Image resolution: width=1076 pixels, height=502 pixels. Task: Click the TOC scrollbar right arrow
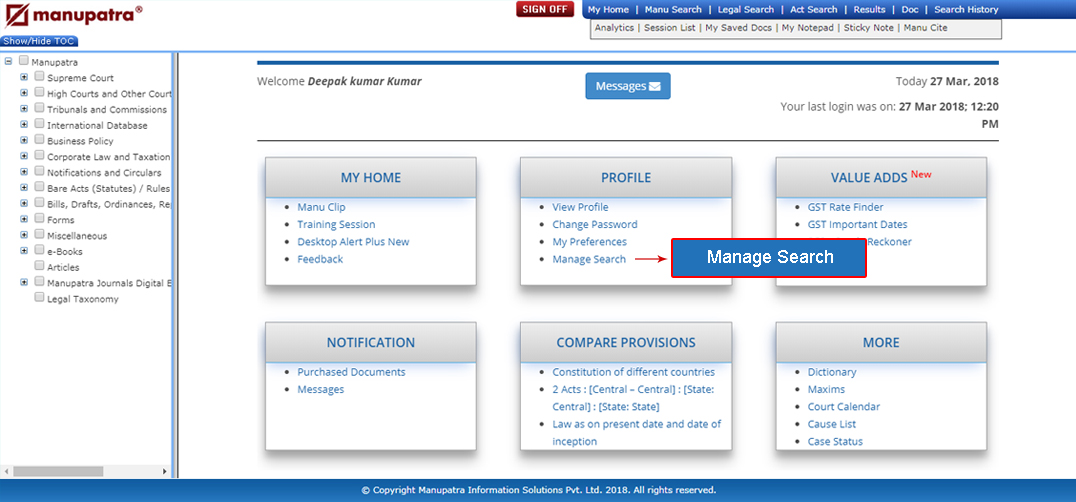point(164,472)
